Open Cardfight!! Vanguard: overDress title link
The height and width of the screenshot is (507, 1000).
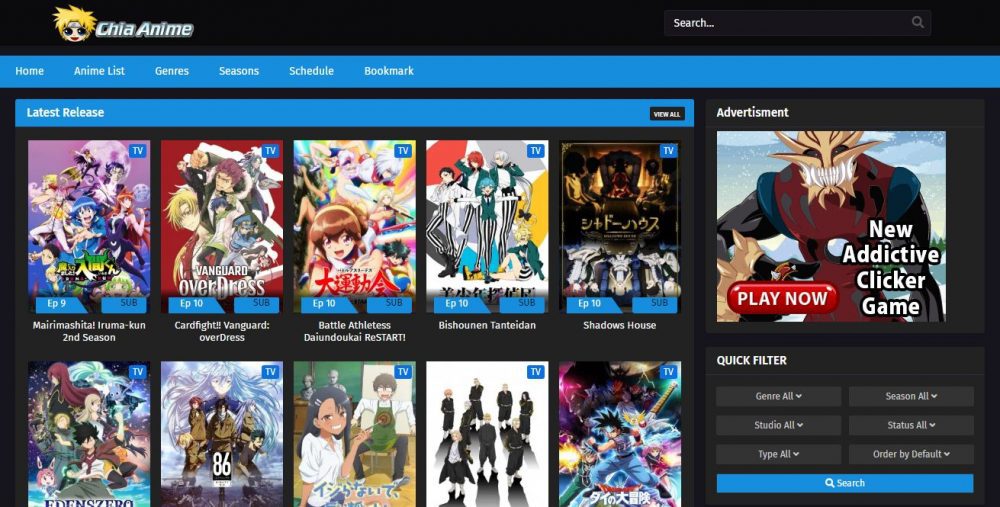coord(222,331)
